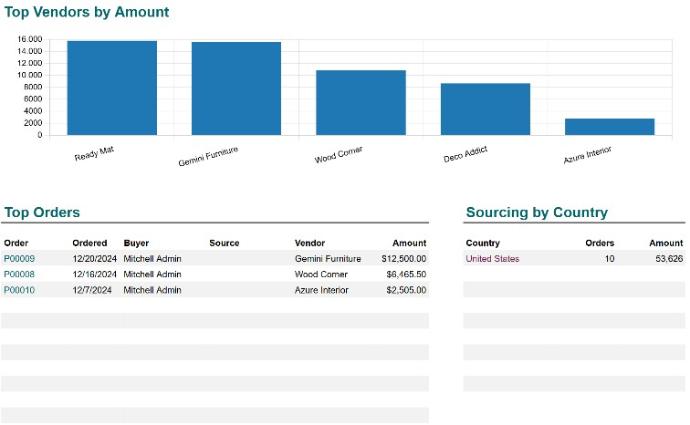The height and width of the screenshot is (425, 690).
Task: Click the 10,000 y-axis value
Action: (x=30, y=75)
